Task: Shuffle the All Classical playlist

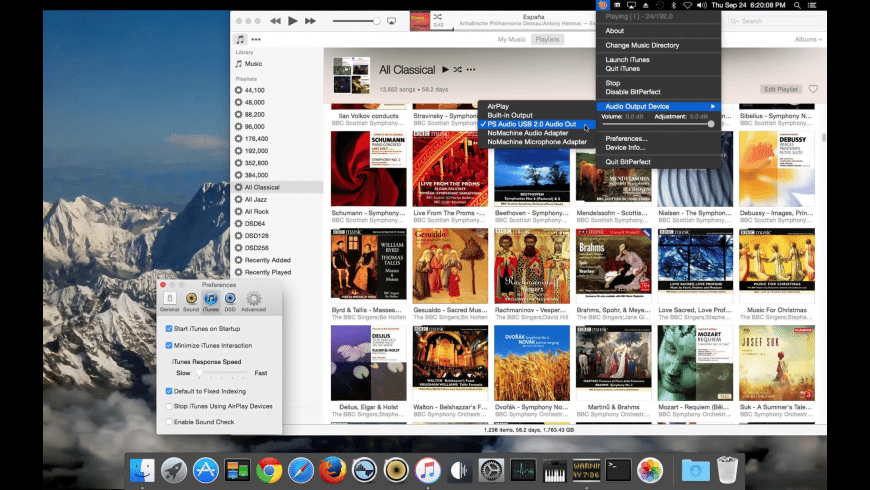Action: point(458,70)
